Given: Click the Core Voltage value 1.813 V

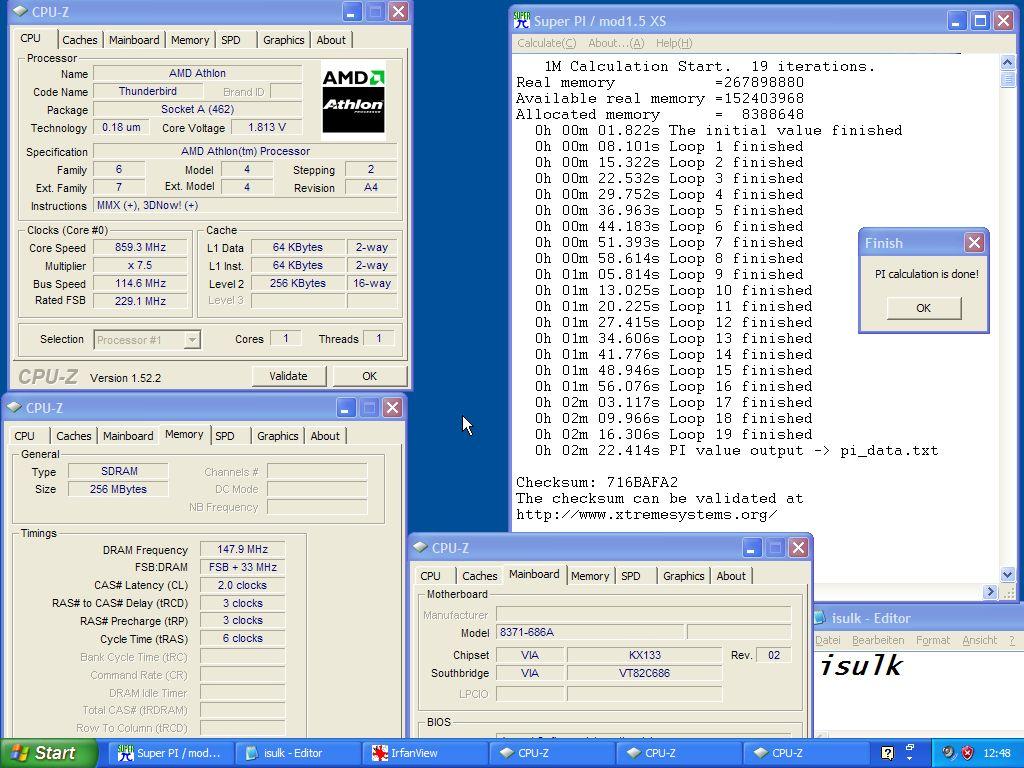Looking at the screenshot, I should 266,127.
